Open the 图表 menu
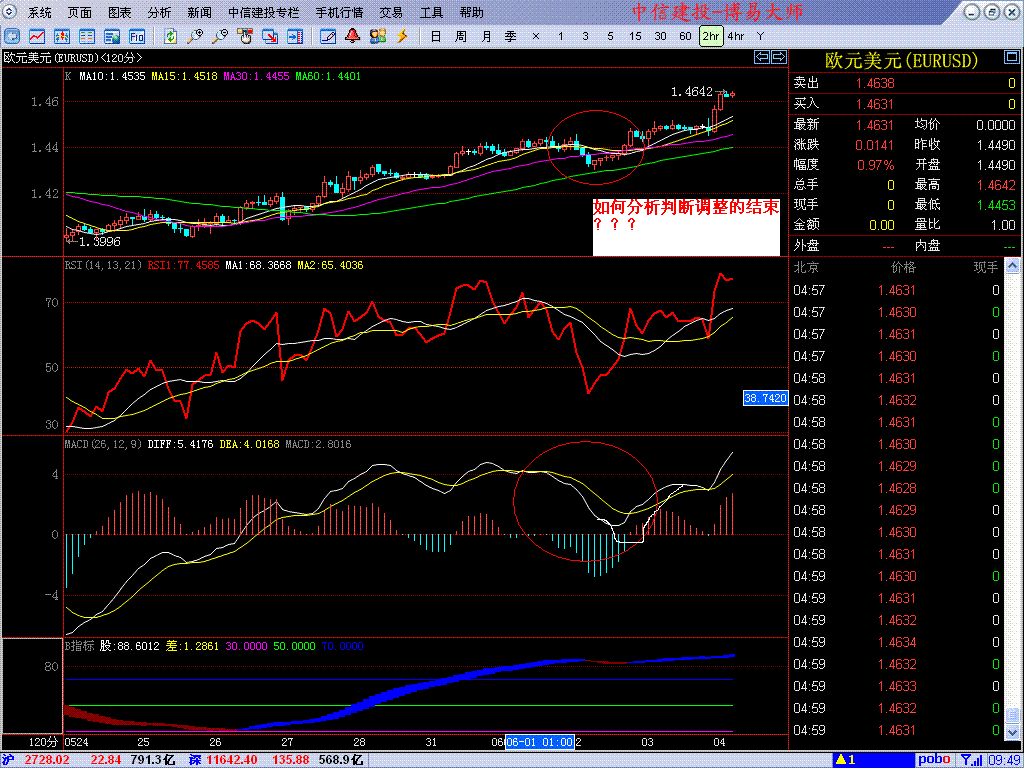The image size is (1024, 768). pos(120,12)
